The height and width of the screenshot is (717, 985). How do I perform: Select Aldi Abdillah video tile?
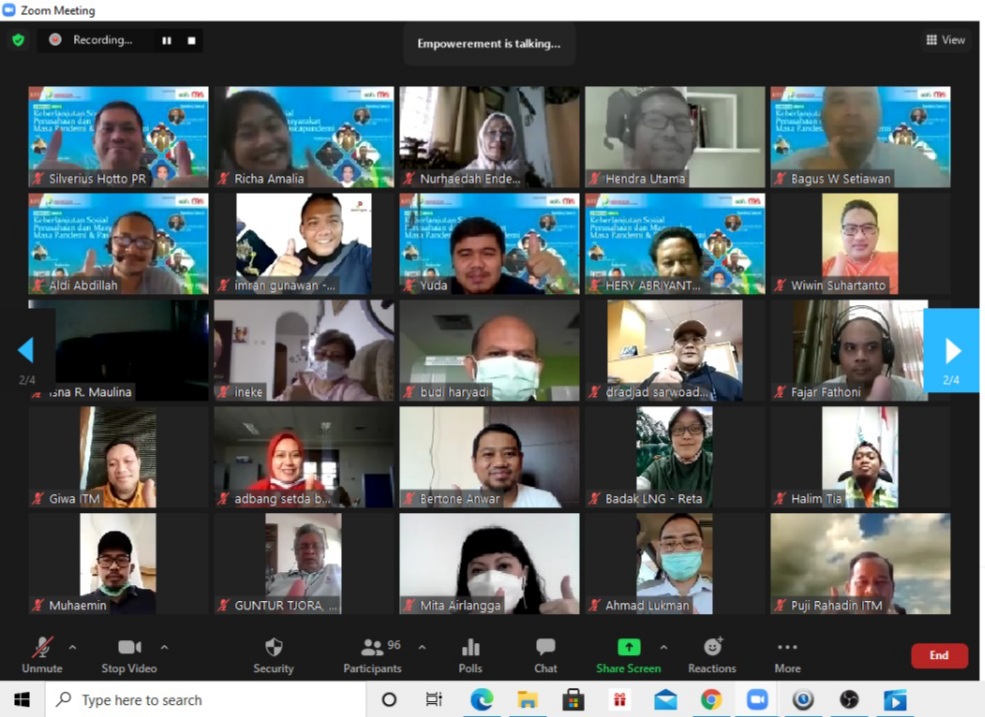pos(118,244)
